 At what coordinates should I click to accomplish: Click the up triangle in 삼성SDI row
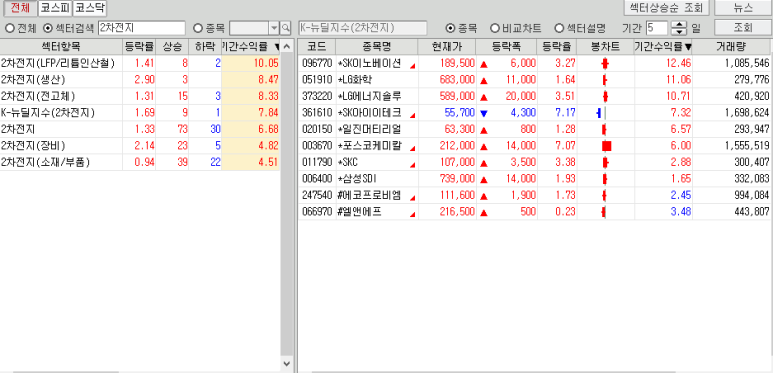pyautogui.click(x=484, y=179)
